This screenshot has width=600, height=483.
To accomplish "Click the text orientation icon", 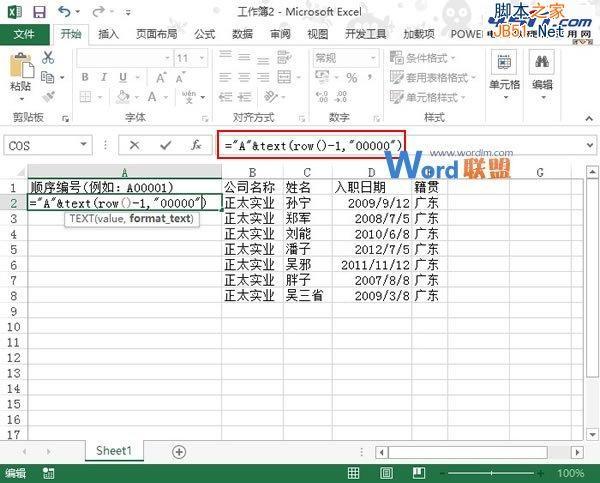I will pyautogui.click(x=271, y=97).
